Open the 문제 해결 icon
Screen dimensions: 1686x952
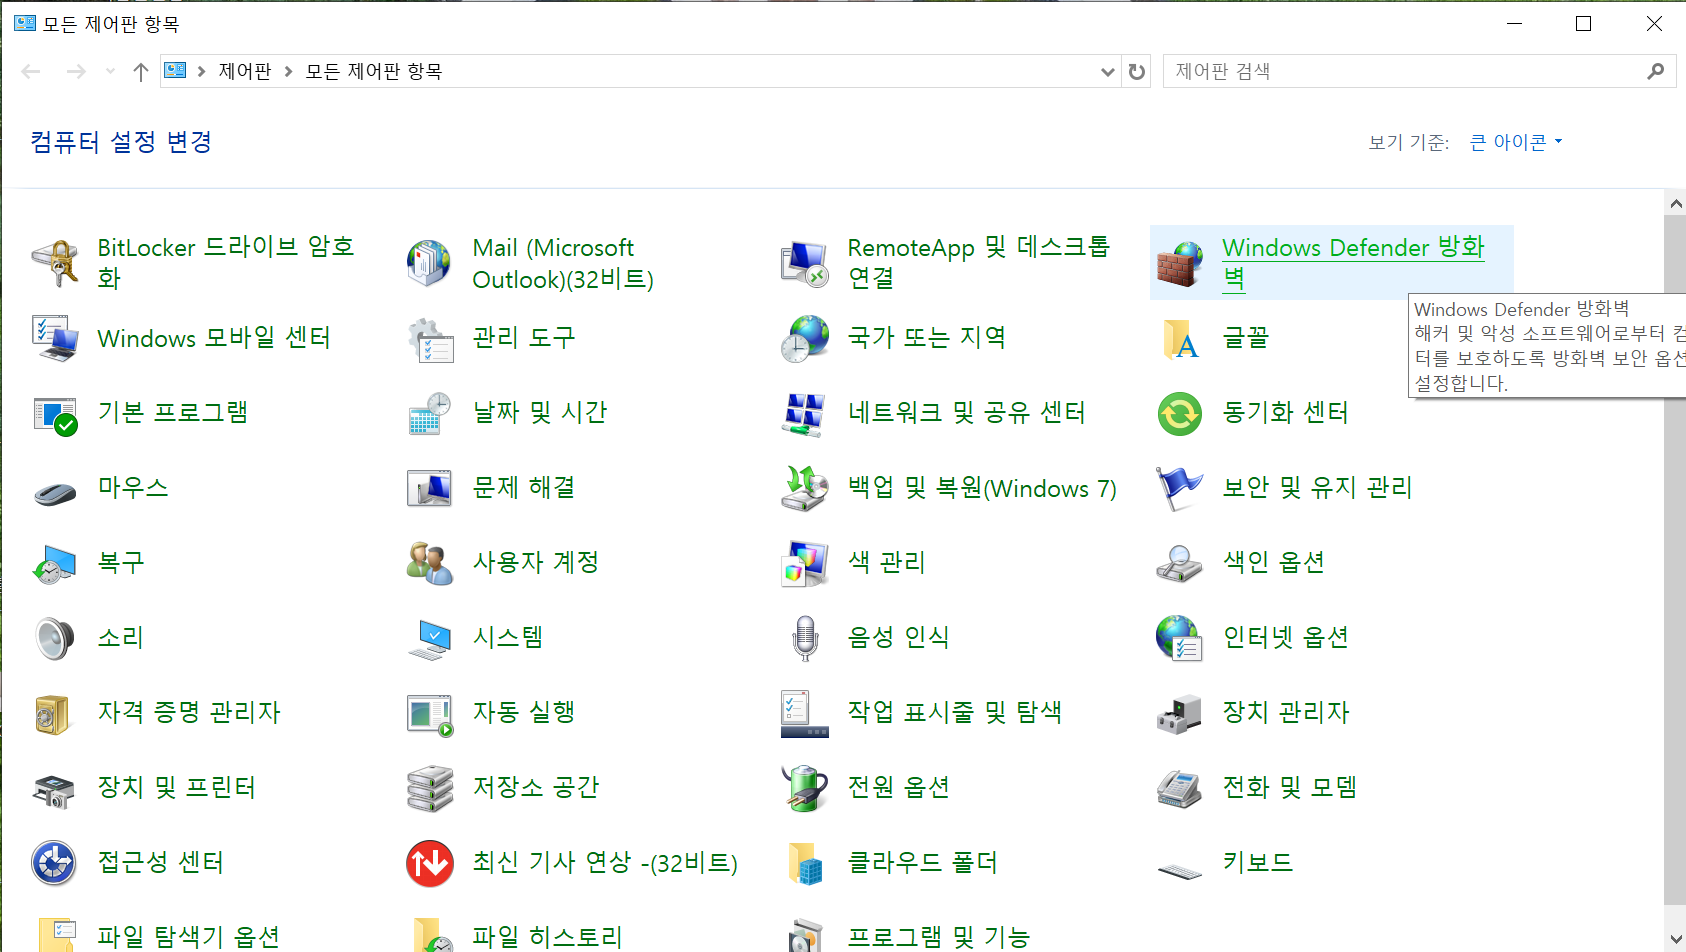429,488
